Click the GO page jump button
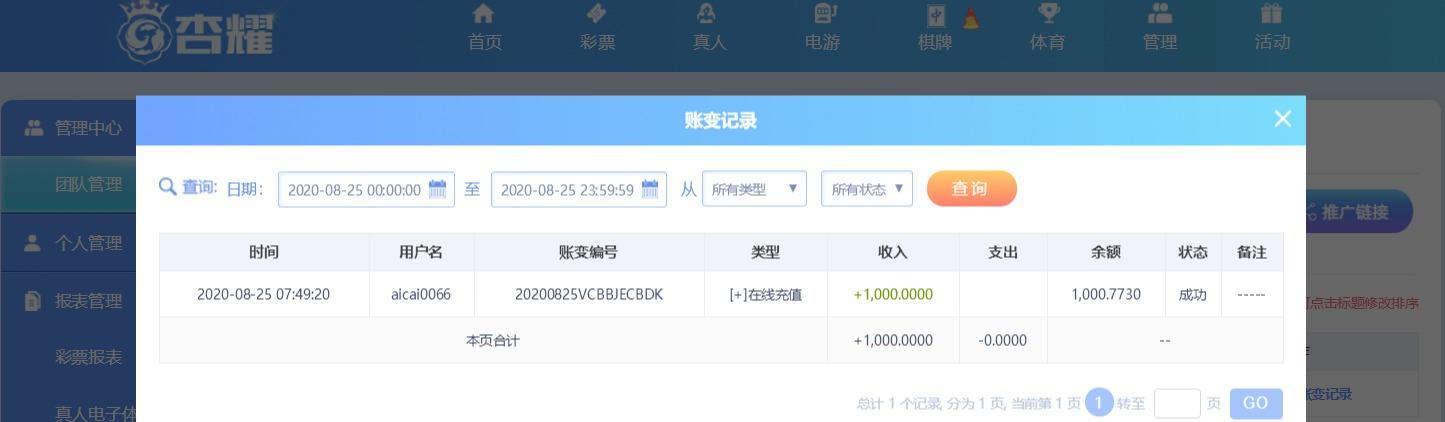The height and width of the screenshot is (422, 1445). pos(1256,403)
